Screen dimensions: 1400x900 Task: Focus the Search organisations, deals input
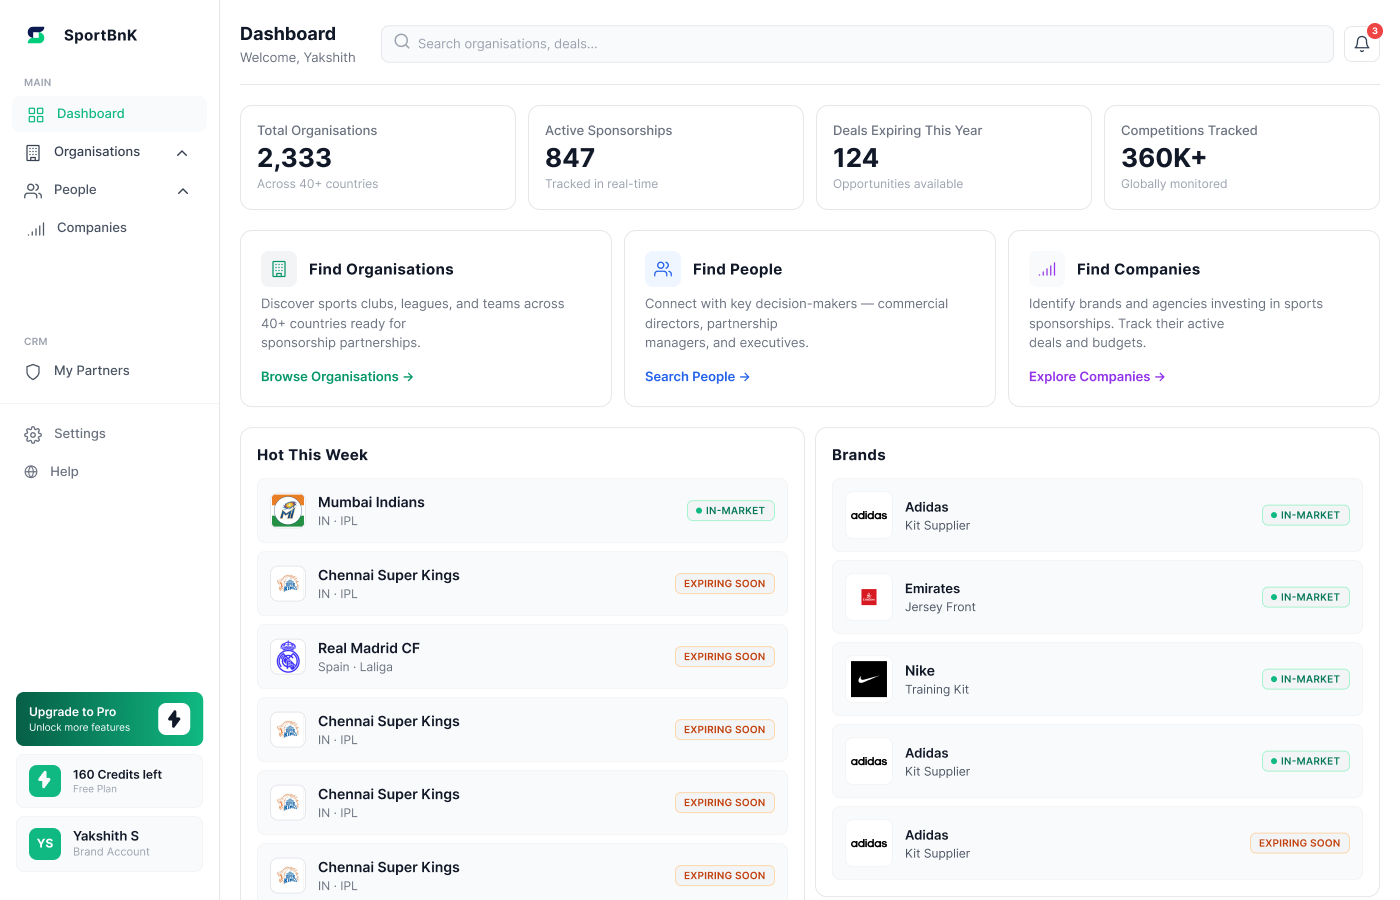pyautogui.click(x=857, y=44)
